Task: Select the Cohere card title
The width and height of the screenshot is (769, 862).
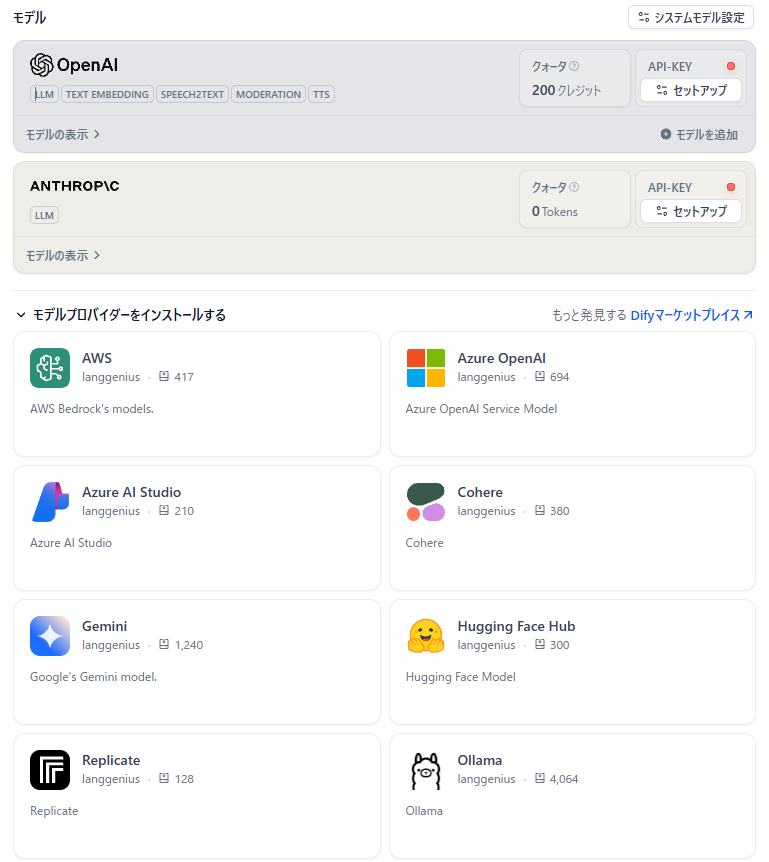Action: 480,492
